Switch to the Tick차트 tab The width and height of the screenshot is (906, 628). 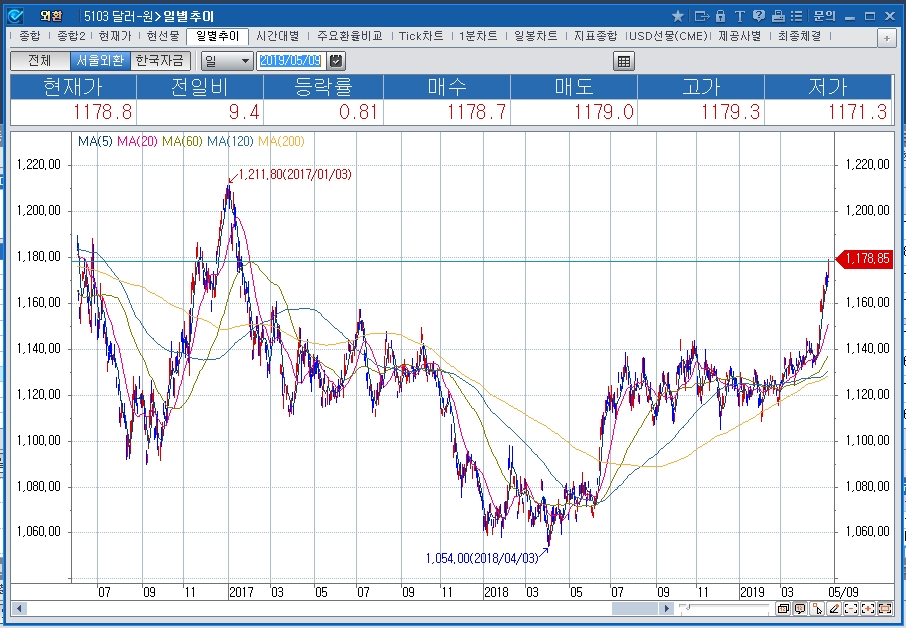(421, 35)
